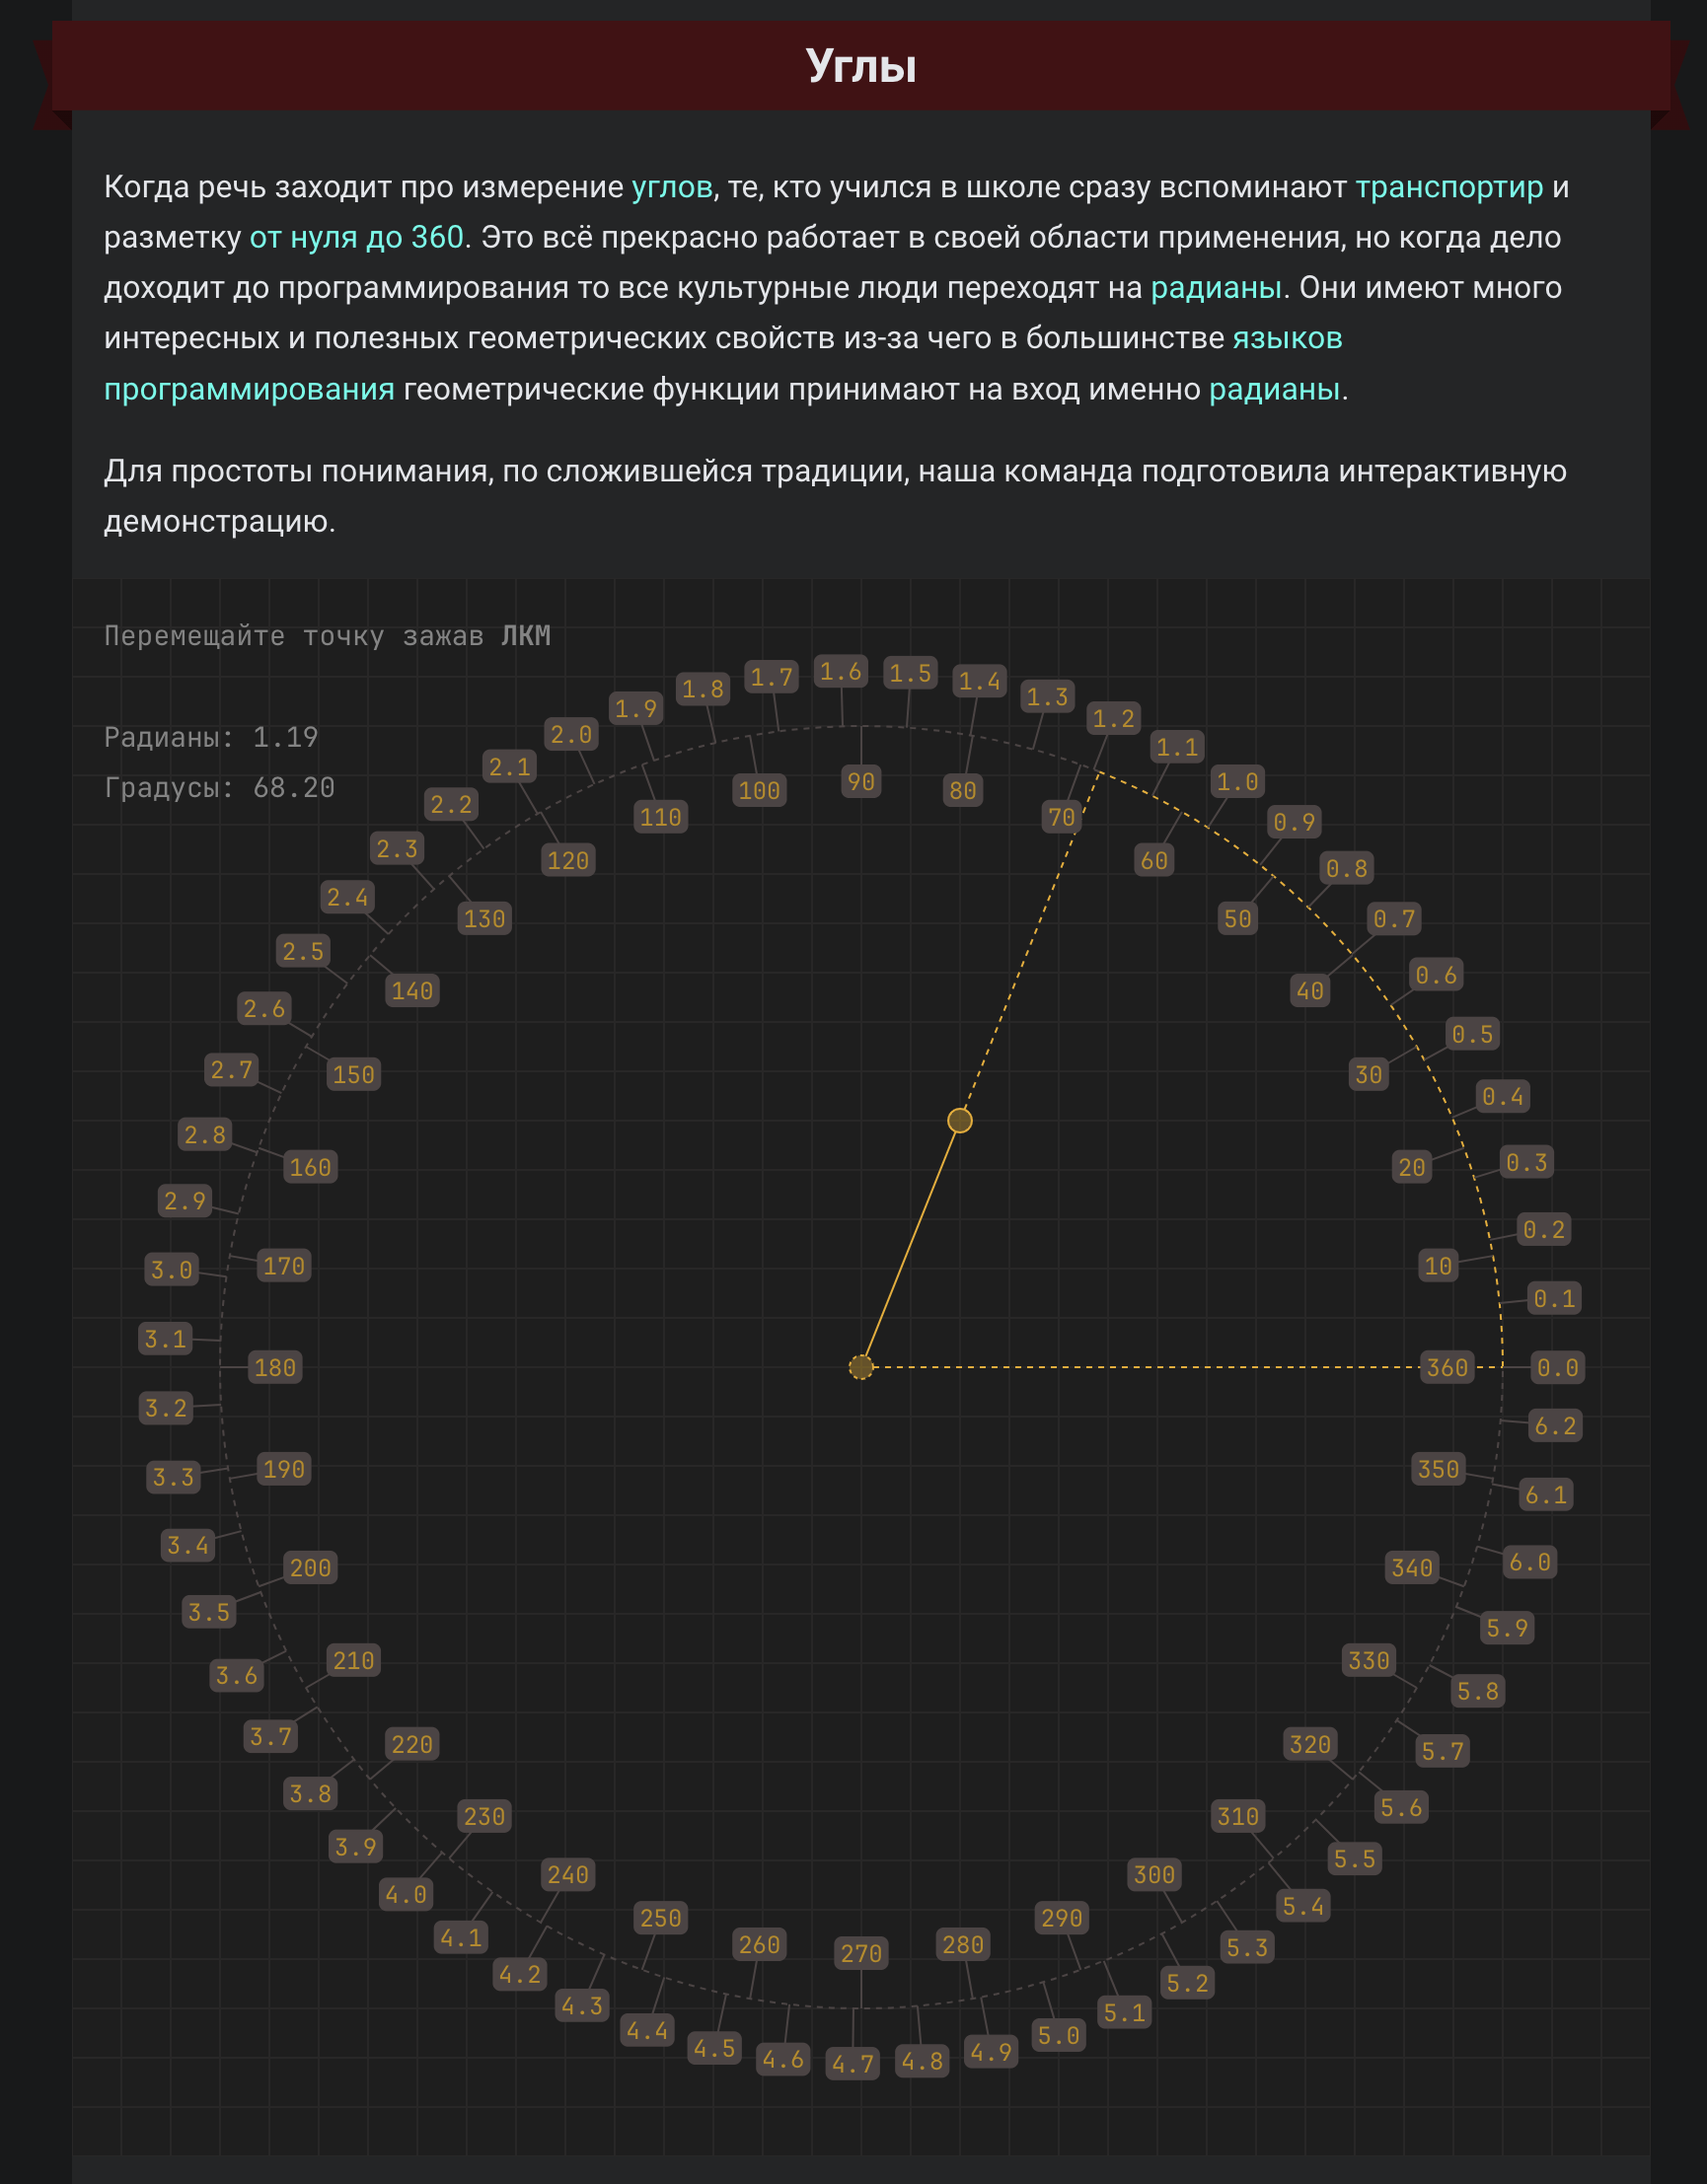This screenshot has width=1707, height=2184.
Task: Select the 1.6 radian marker
Action: point(840,671)
